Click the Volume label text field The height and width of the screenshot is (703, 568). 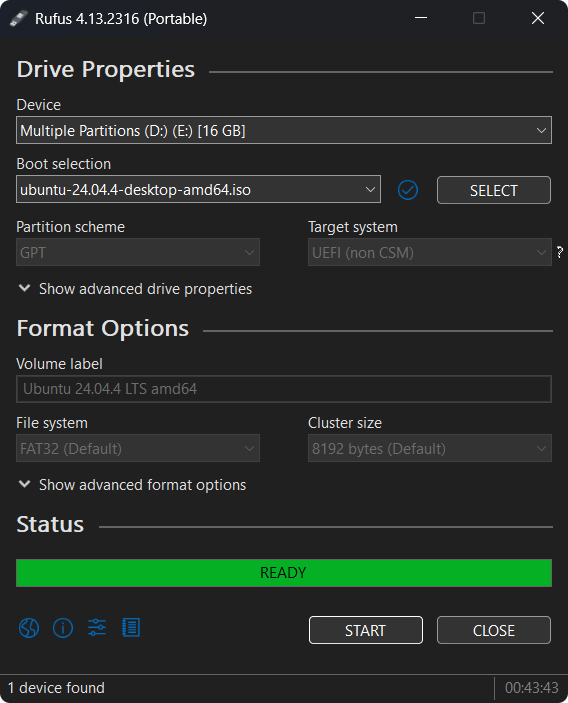point(284,389)
